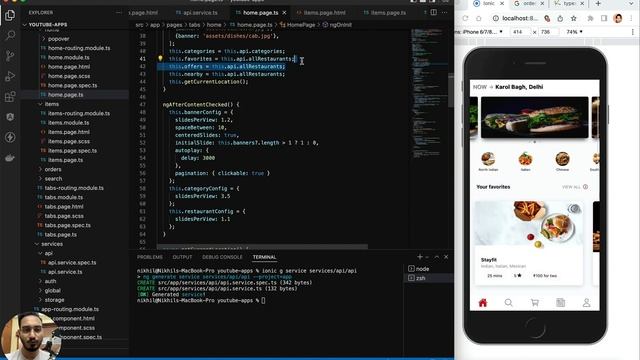Tap the Chinese category thumbnail

pos(562,159)
